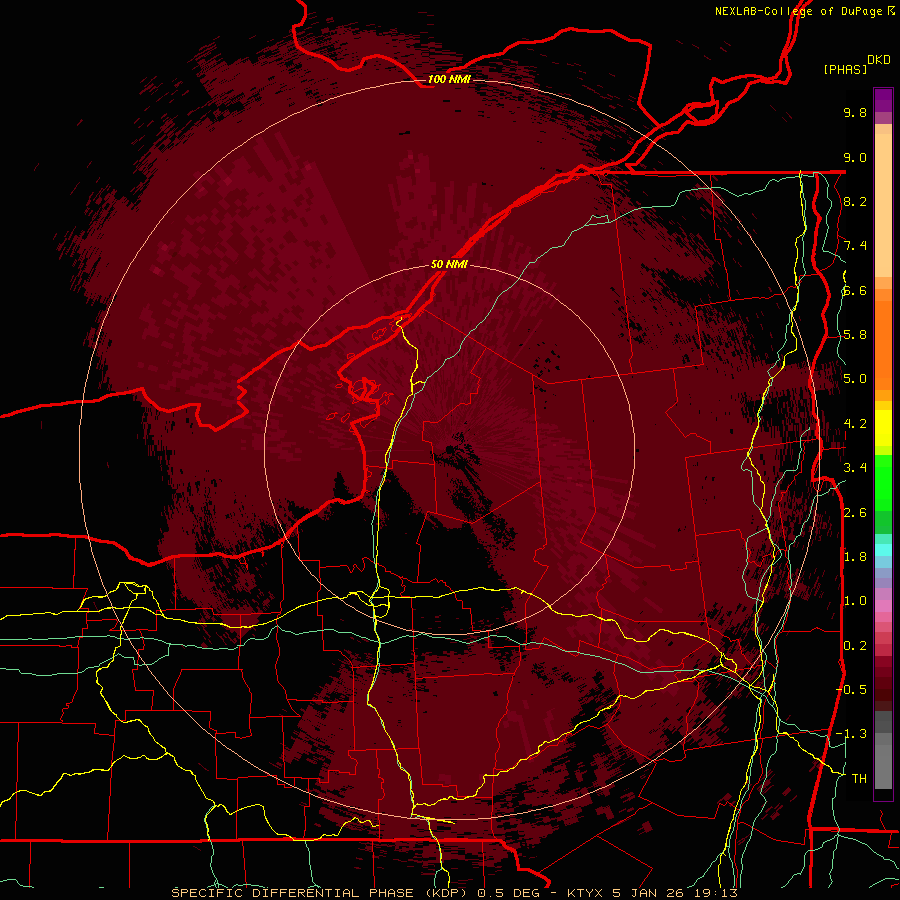This screenshot has width=900, height=900.
Task: Click the 1.0 value on color scale
Action: (x=855, y=601)
